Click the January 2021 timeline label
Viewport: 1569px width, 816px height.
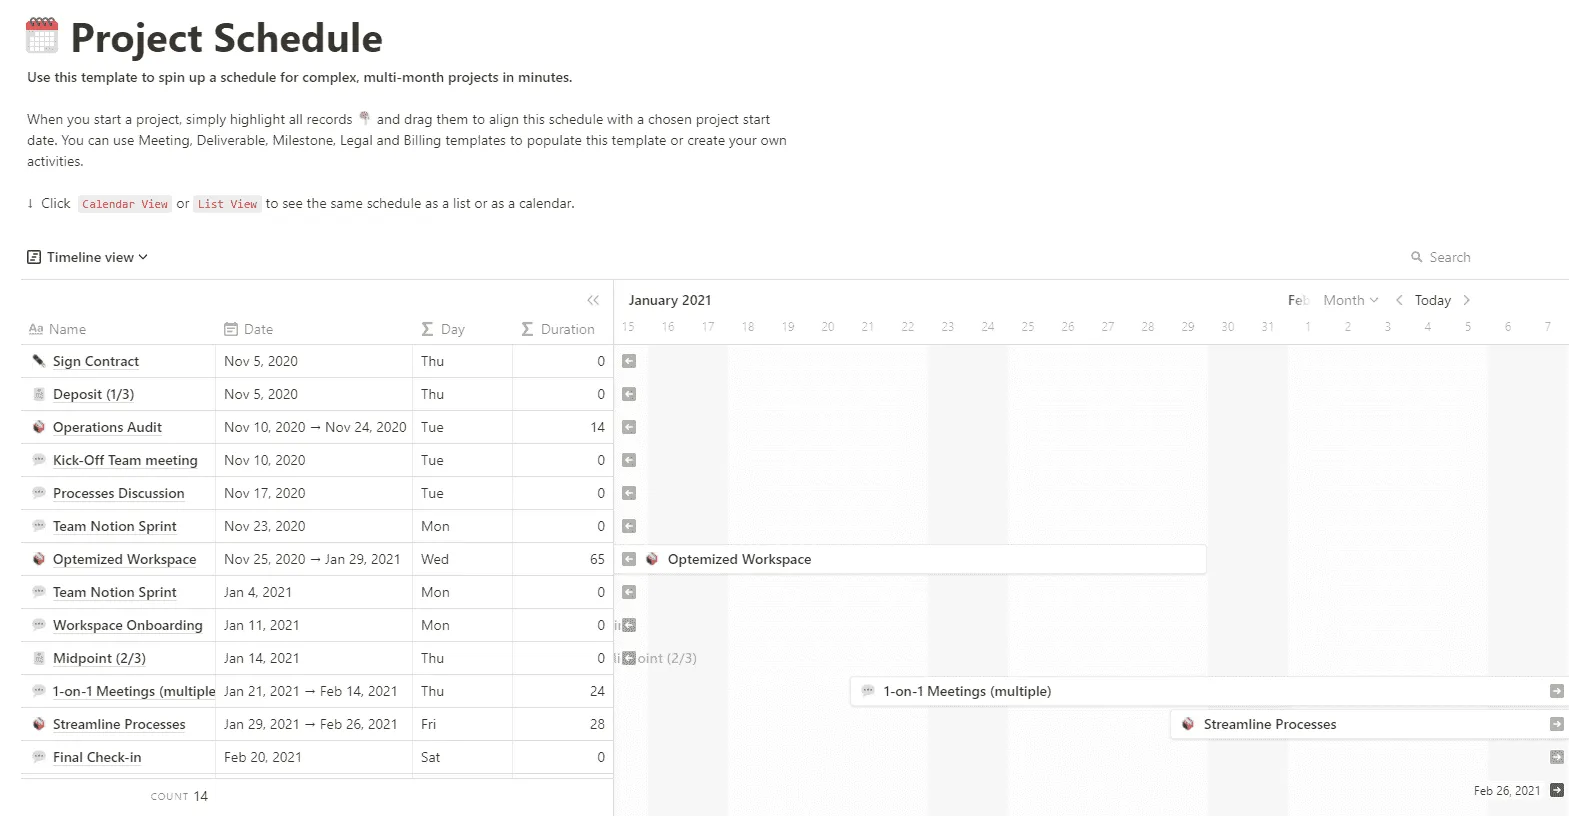(670, 300)
